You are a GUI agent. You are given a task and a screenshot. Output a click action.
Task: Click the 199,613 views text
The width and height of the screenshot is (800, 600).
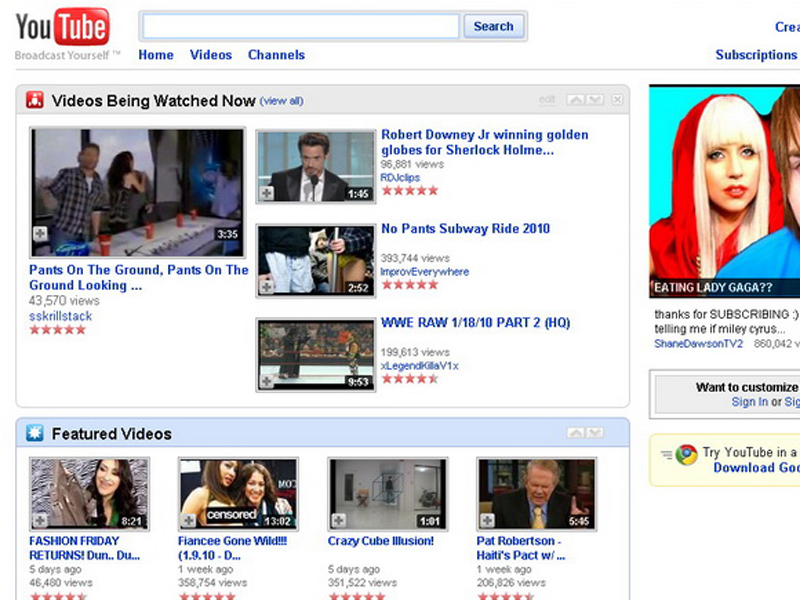point(415,352)
